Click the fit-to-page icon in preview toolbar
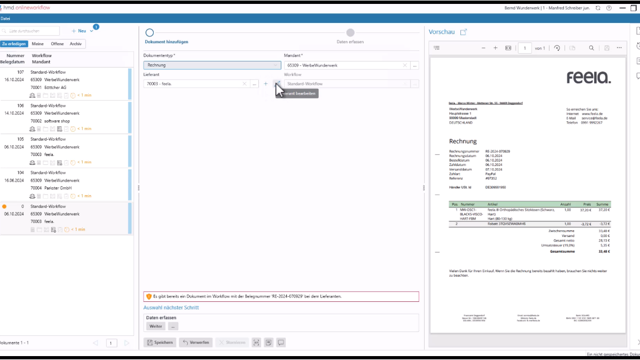 pyautogui.click(x=508, y=48)
